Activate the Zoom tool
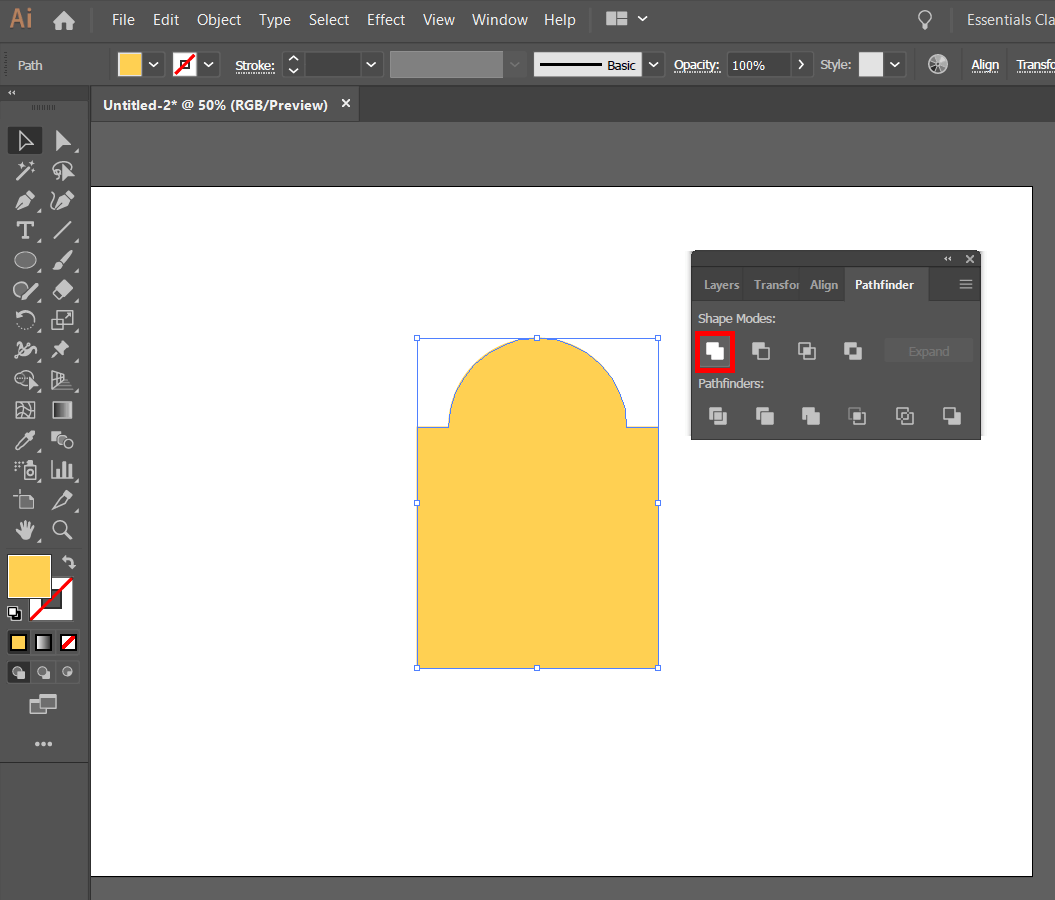Viewport: 1055px width, 900px height. [x=62, y=530]
